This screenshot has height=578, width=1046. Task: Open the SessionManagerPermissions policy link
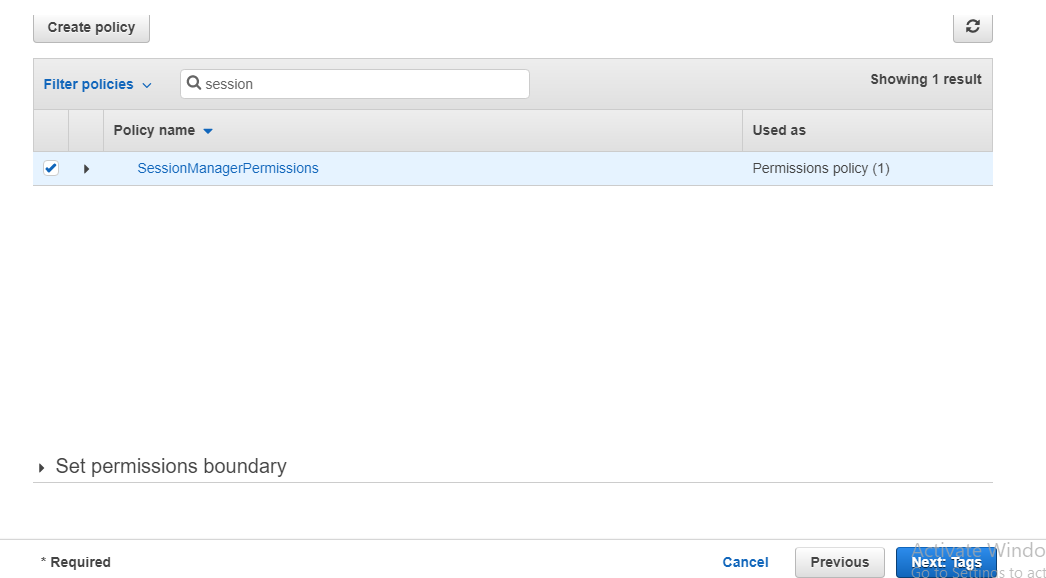pos(227,168)
